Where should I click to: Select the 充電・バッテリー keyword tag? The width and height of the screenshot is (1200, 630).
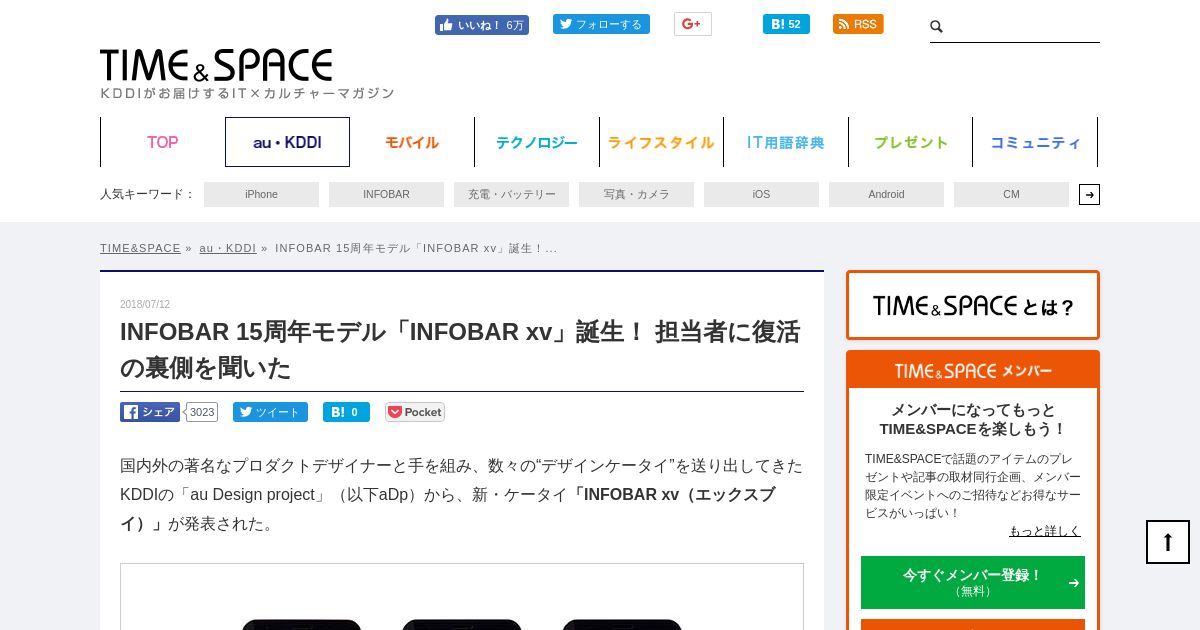pos(511,194)
